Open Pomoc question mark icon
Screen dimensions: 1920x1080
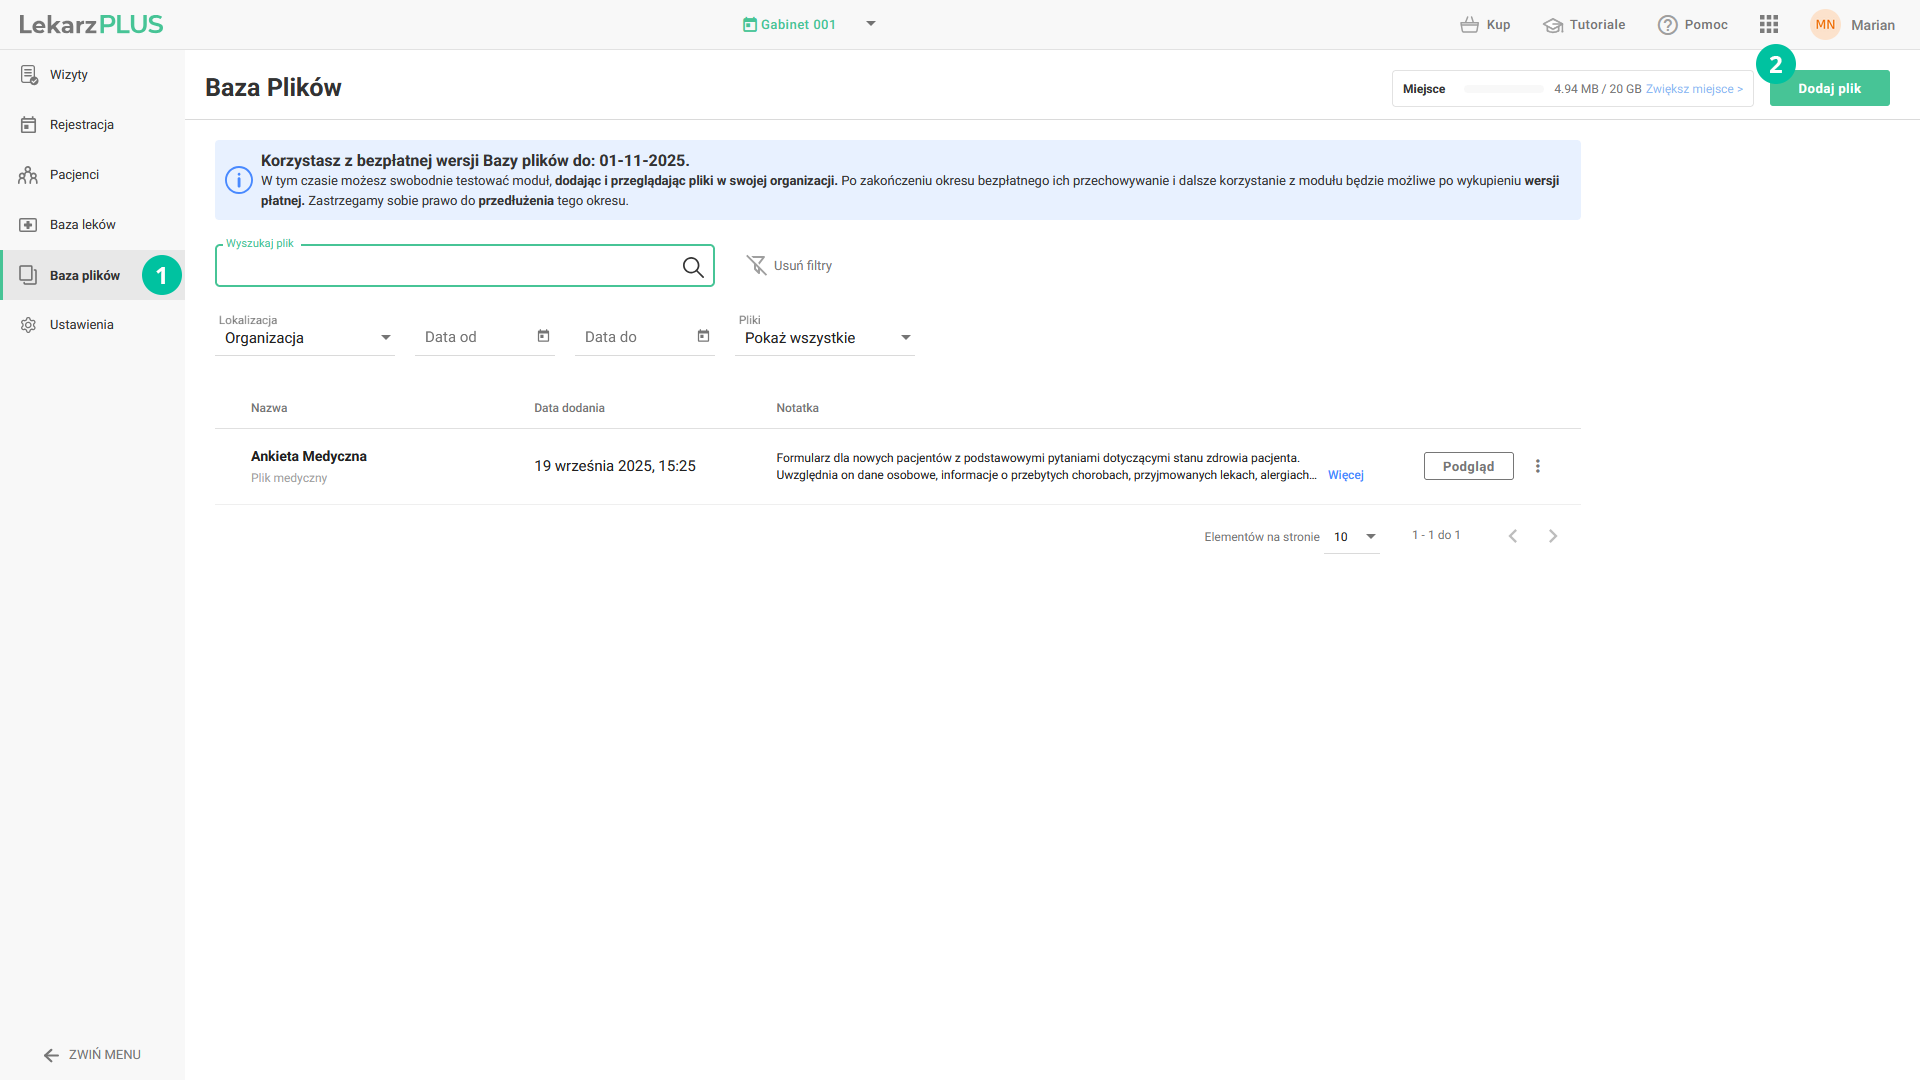pyautogui.click(x=1667, y=25)
